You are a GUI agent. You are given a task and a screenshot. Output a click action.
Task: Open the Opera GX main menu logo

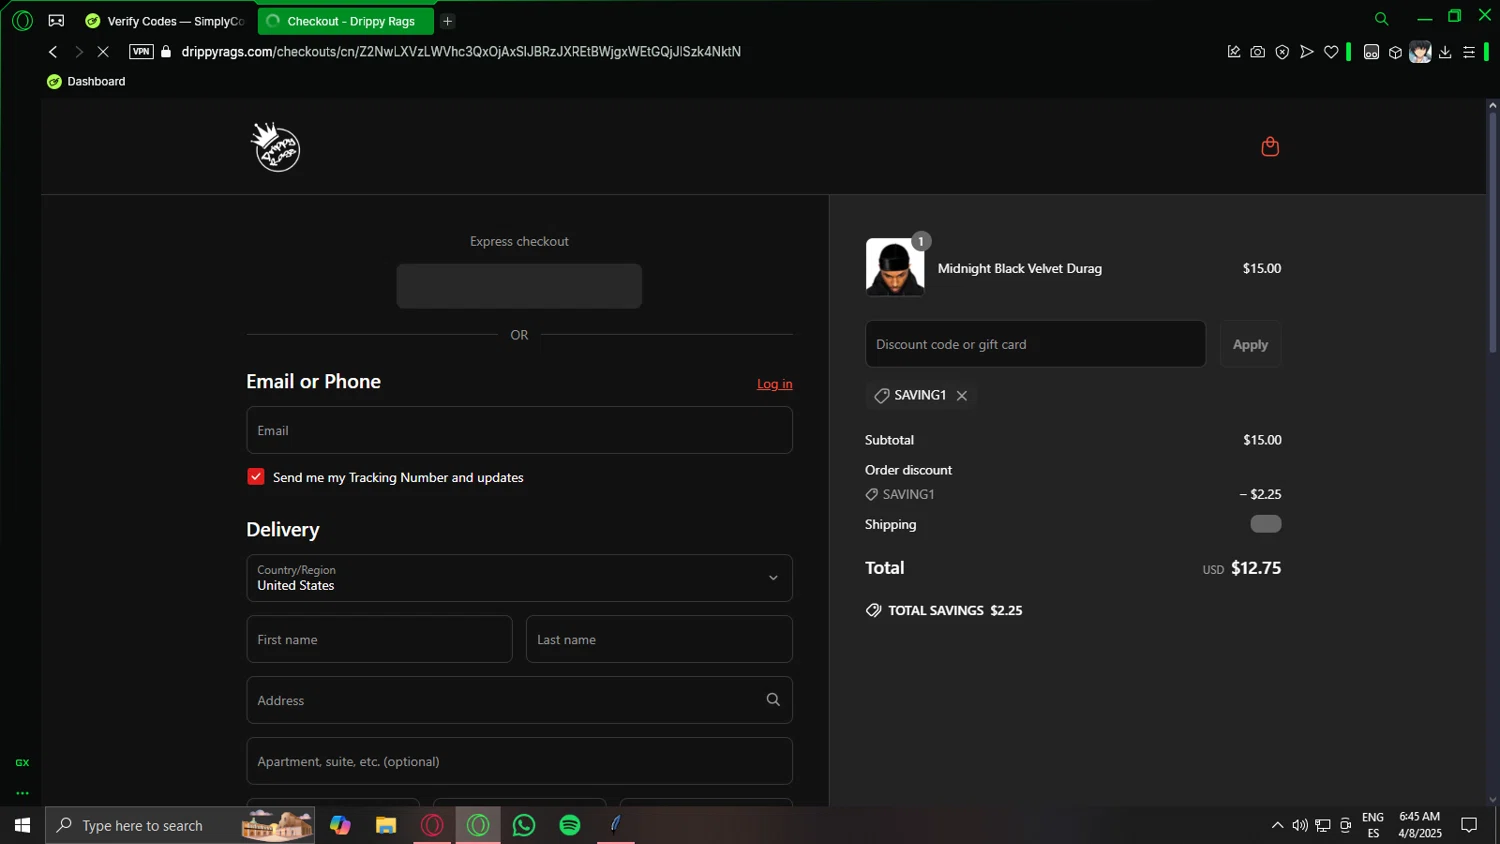coord(22,20)
